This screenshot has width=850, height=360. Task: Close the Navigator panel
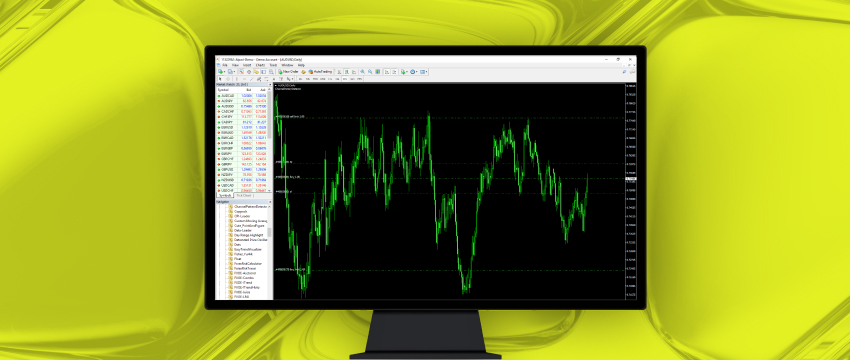271,201
